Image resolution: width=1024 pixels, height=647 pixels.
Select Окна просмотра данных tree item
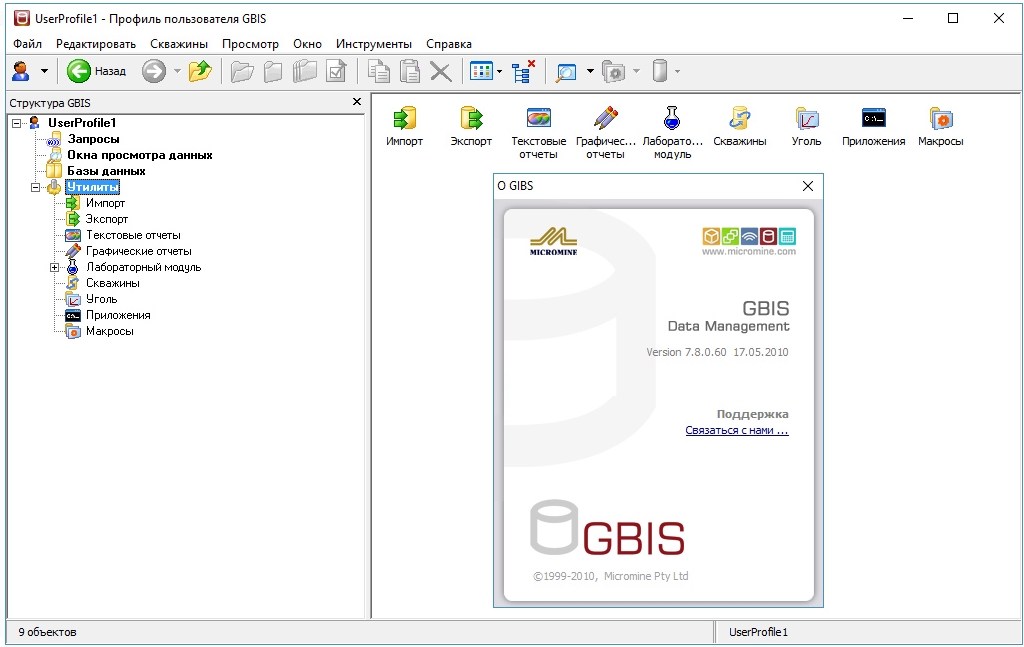140,155
